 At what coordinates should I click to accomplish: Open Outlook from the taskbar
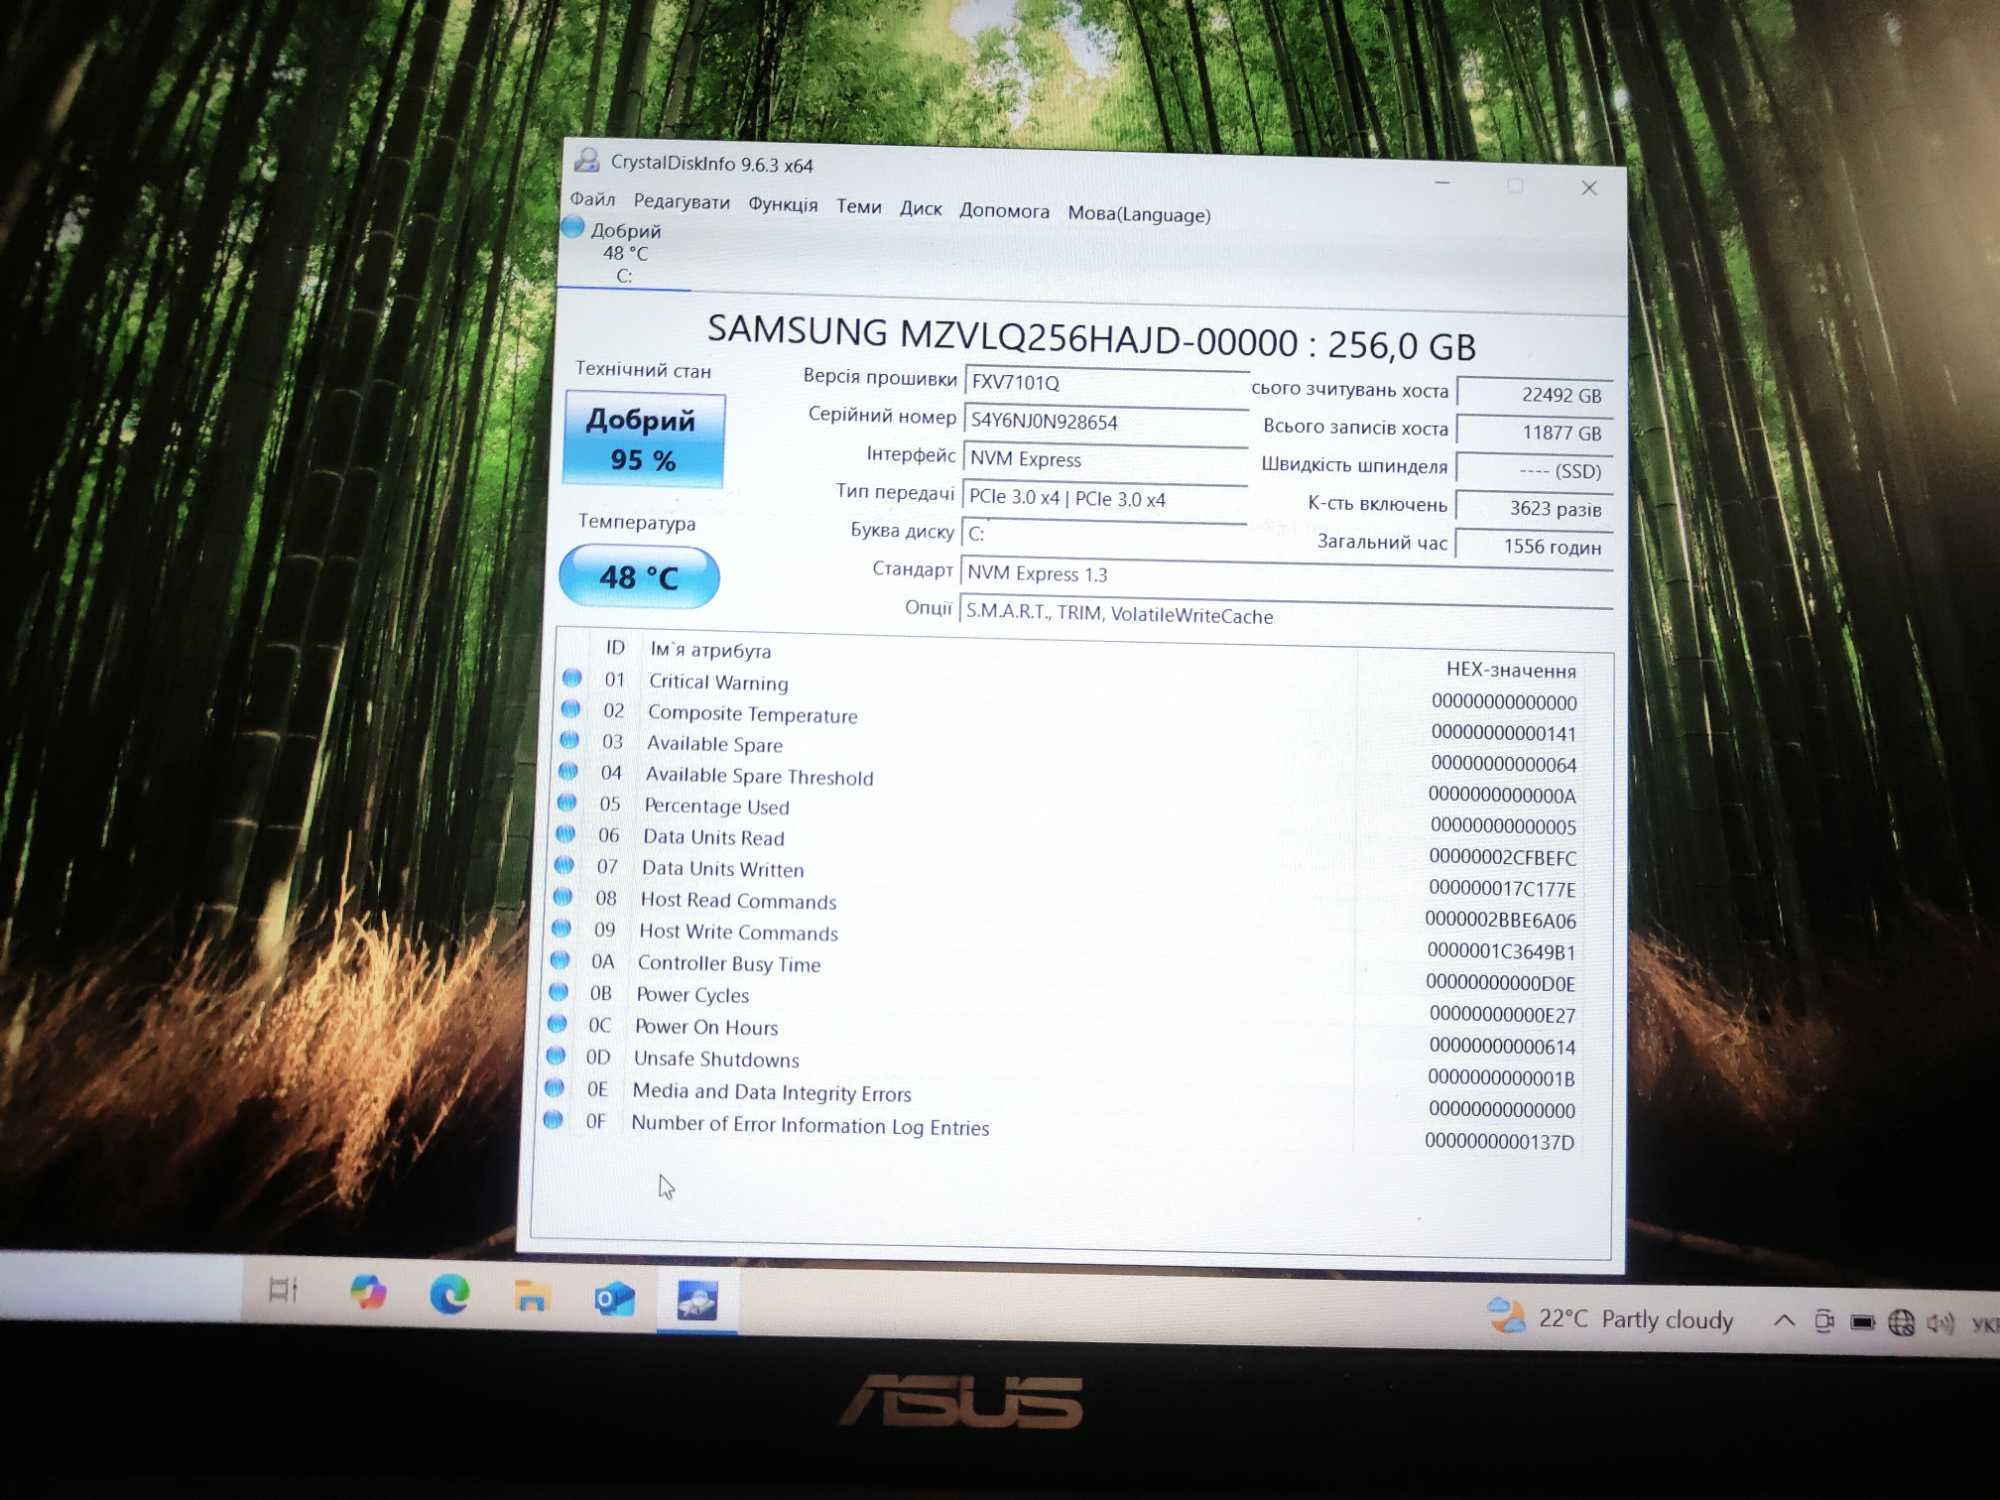[614, 1299]
